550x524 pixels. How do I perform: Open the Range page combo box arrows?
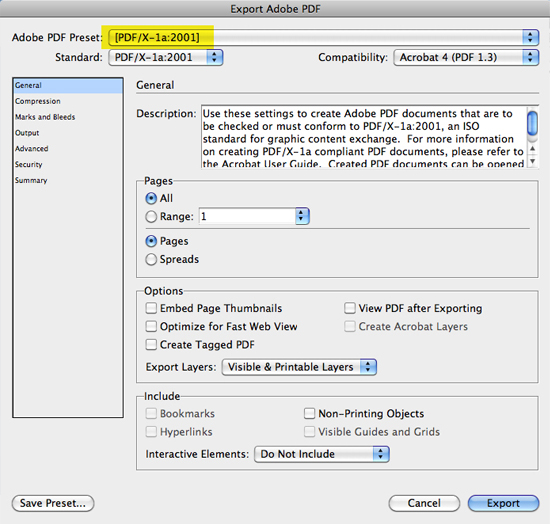[x=301, y=216]
